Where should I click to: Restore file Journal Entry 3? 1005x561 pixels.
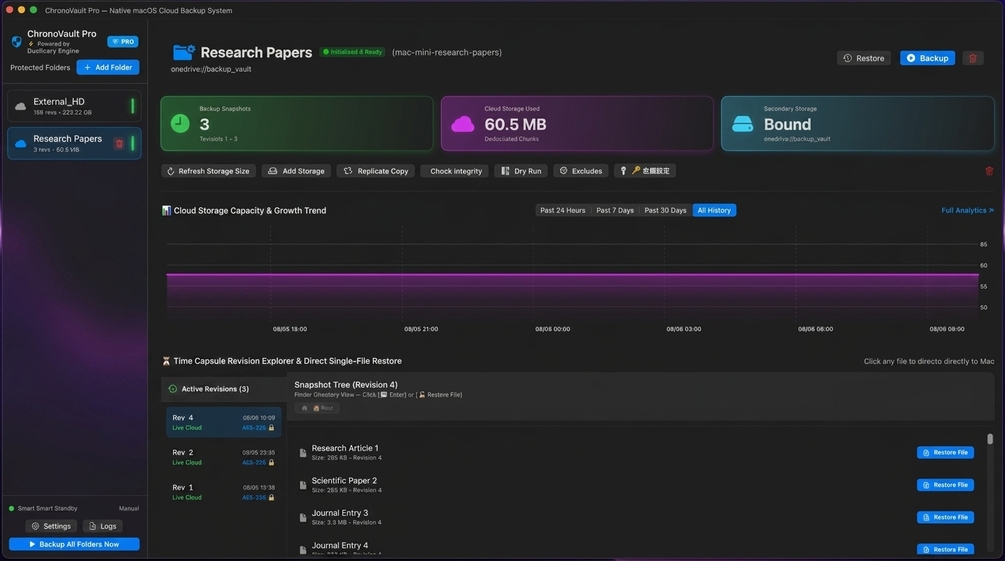pos(945,517)
